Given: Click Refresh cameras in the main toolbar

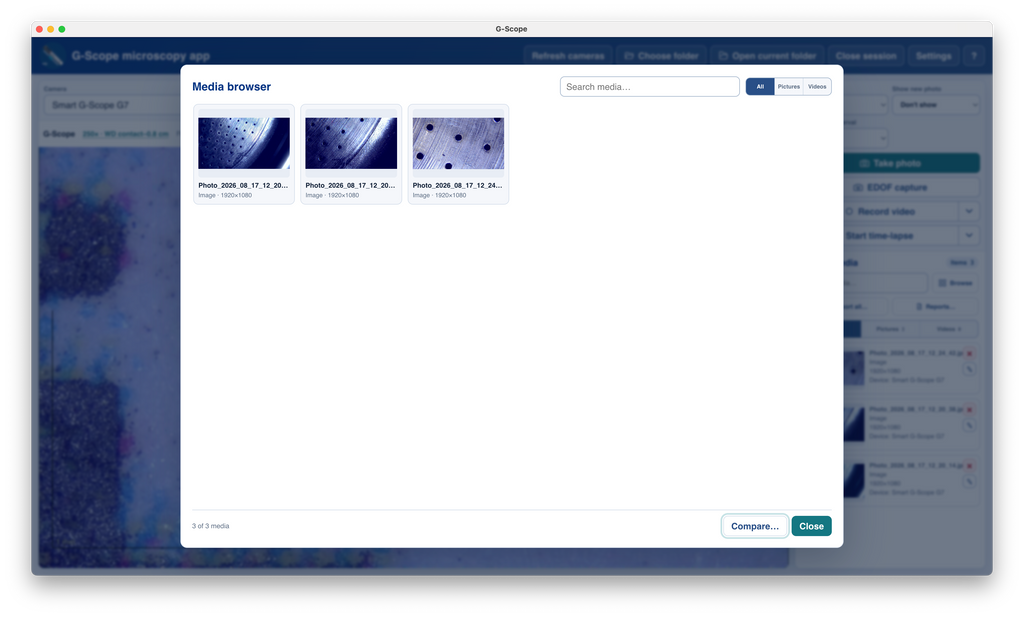Looking at the screenshot, I should 568,56.
